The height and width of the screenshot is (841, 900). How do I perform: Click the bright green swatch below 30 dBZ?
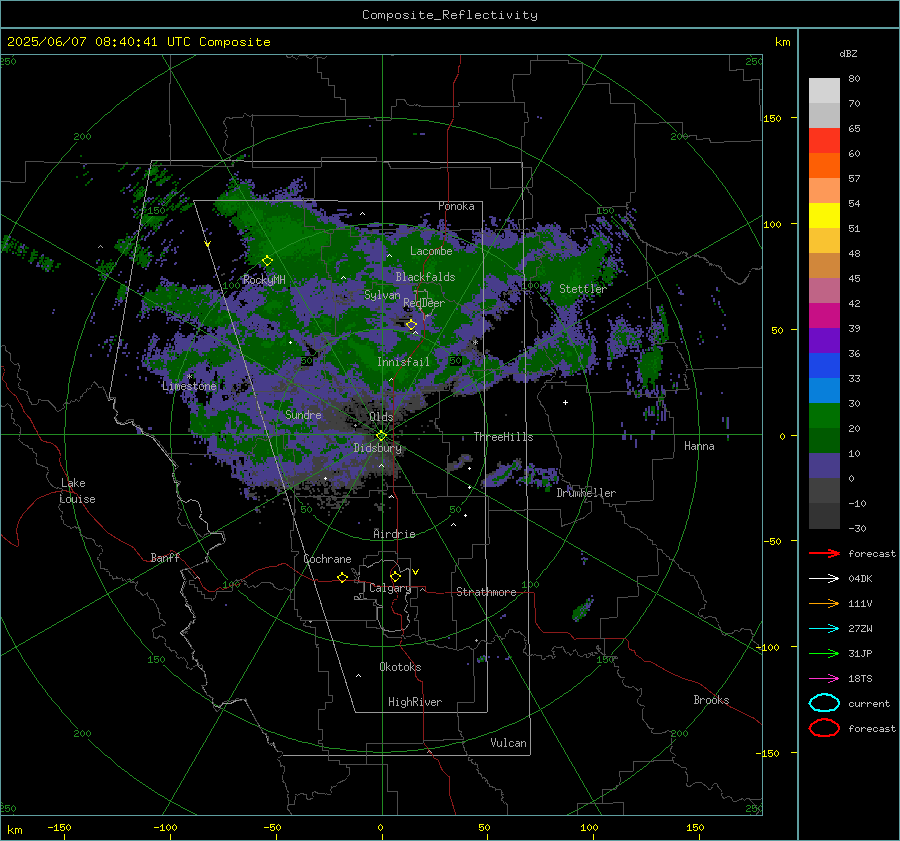(x=824, y=416)
